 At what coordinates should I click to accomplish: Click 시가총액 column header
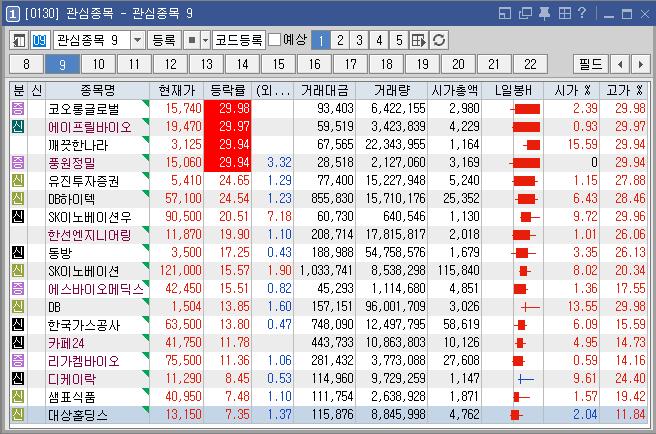tap(454, 90)
